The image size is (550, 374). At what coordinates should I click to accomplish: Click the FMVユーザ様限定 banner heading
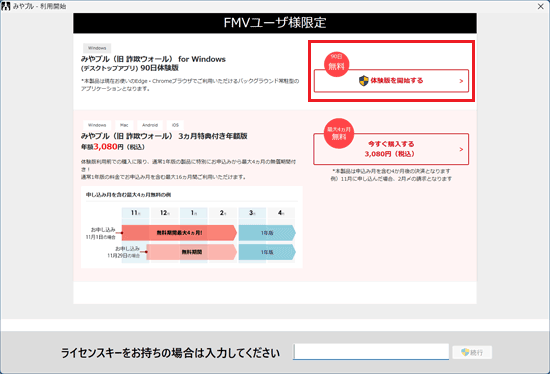(275, 23)
